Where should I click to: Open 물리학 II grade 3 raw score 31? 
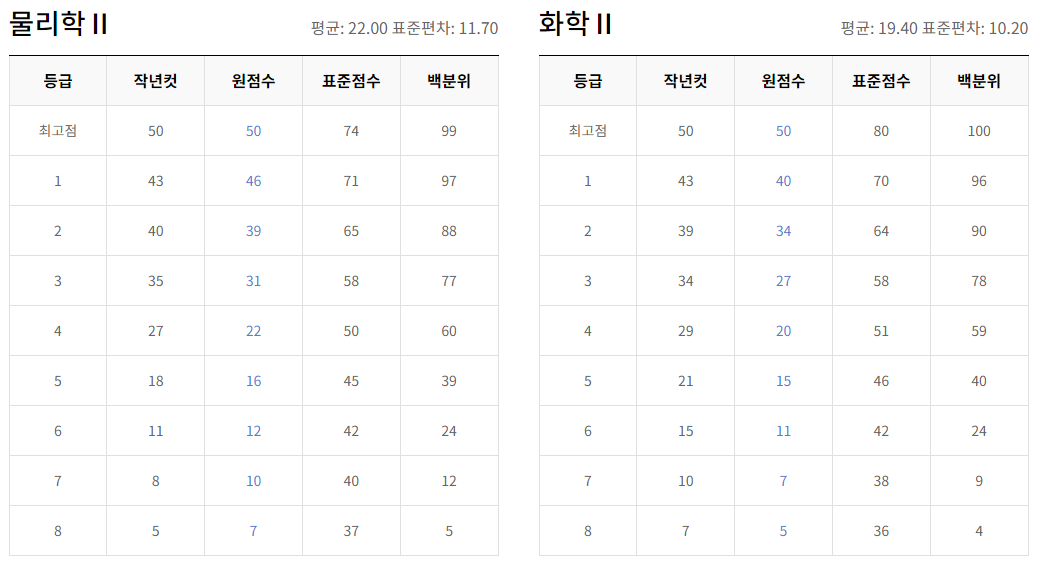tap(253, 281)
